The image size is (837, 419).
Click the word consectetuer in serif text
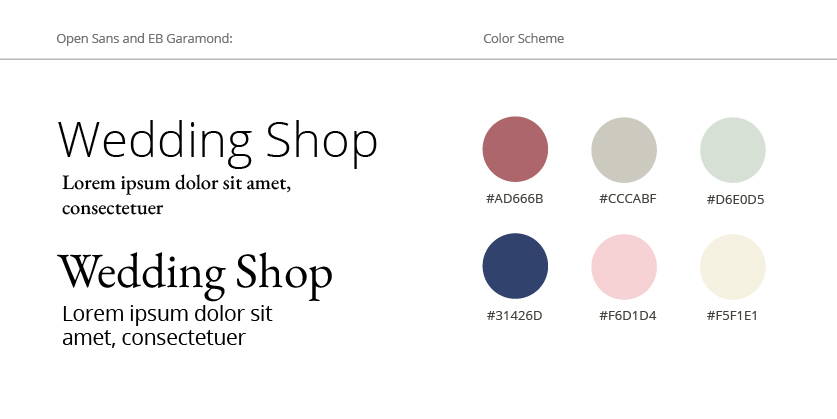tap(113, 208)
